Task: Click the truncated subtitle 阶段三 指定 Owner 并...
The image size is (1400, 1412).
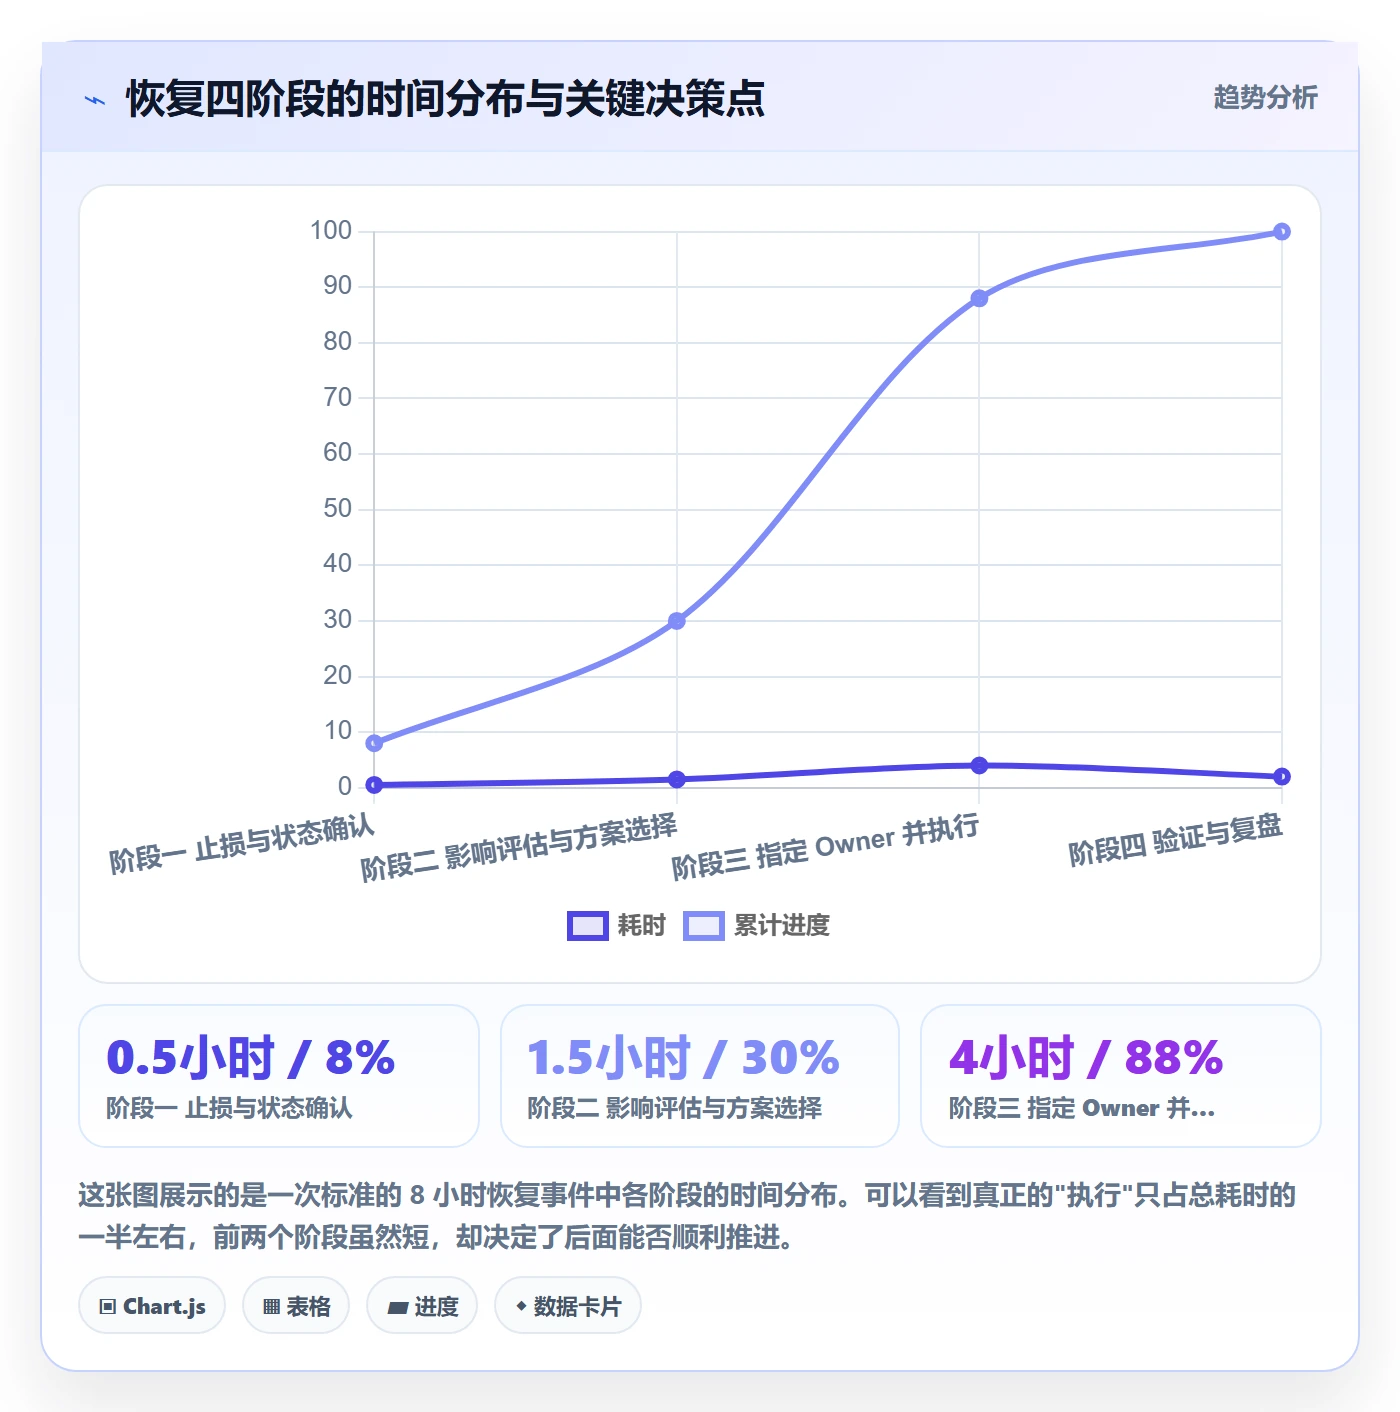Action: pyautogui.click(x=1081, y=1108)
